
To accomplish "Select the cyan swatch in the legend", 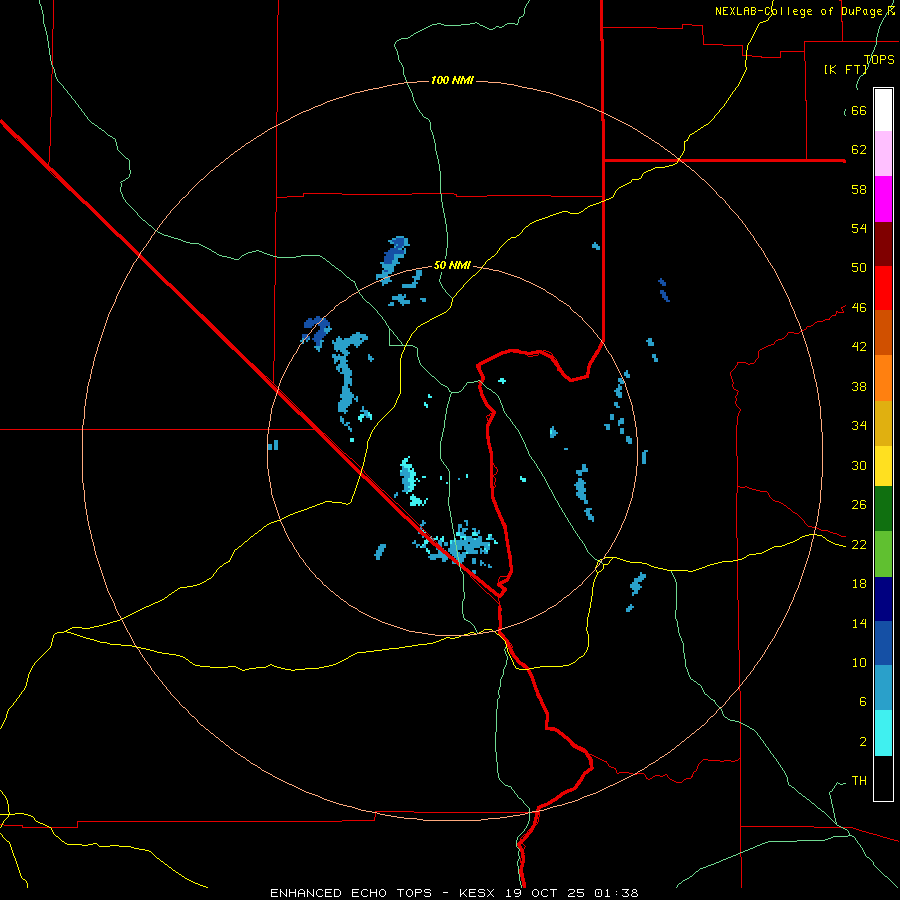I will tap(883, 733).
